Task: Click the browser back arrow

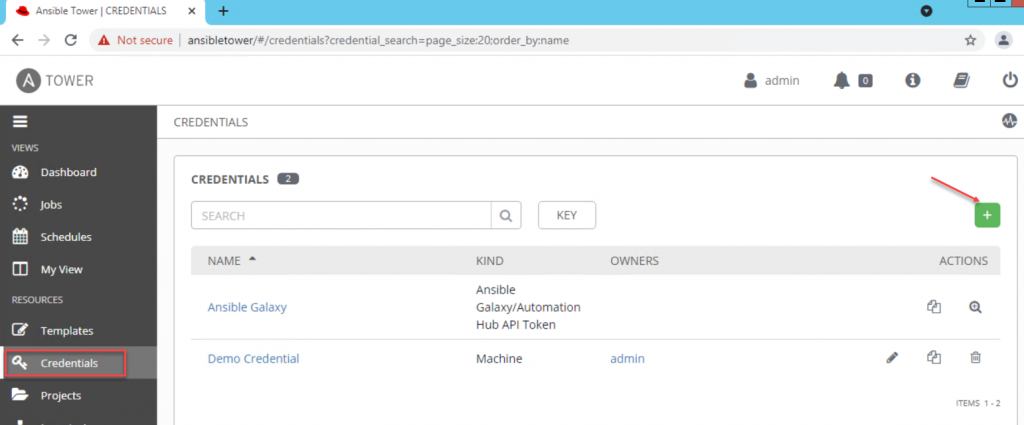Action: pos(18,40)
